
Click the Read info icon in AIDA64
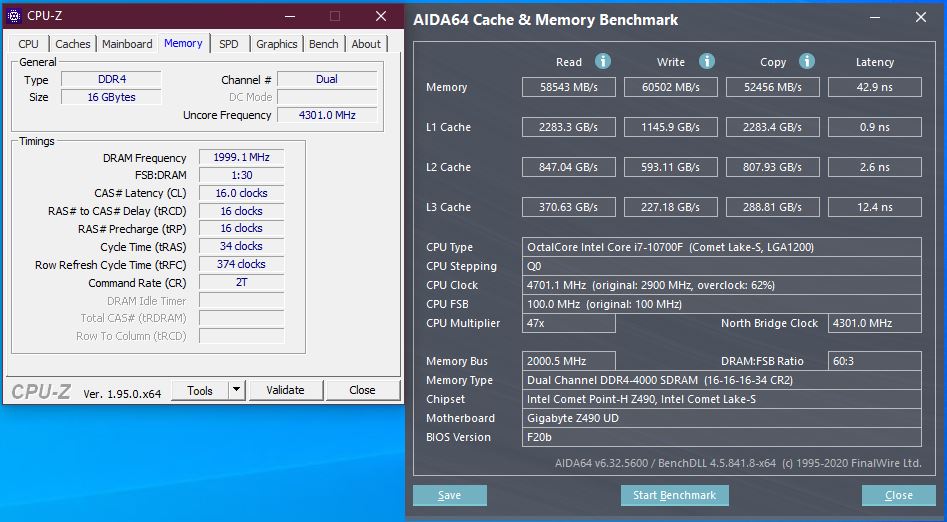(602, 61)
